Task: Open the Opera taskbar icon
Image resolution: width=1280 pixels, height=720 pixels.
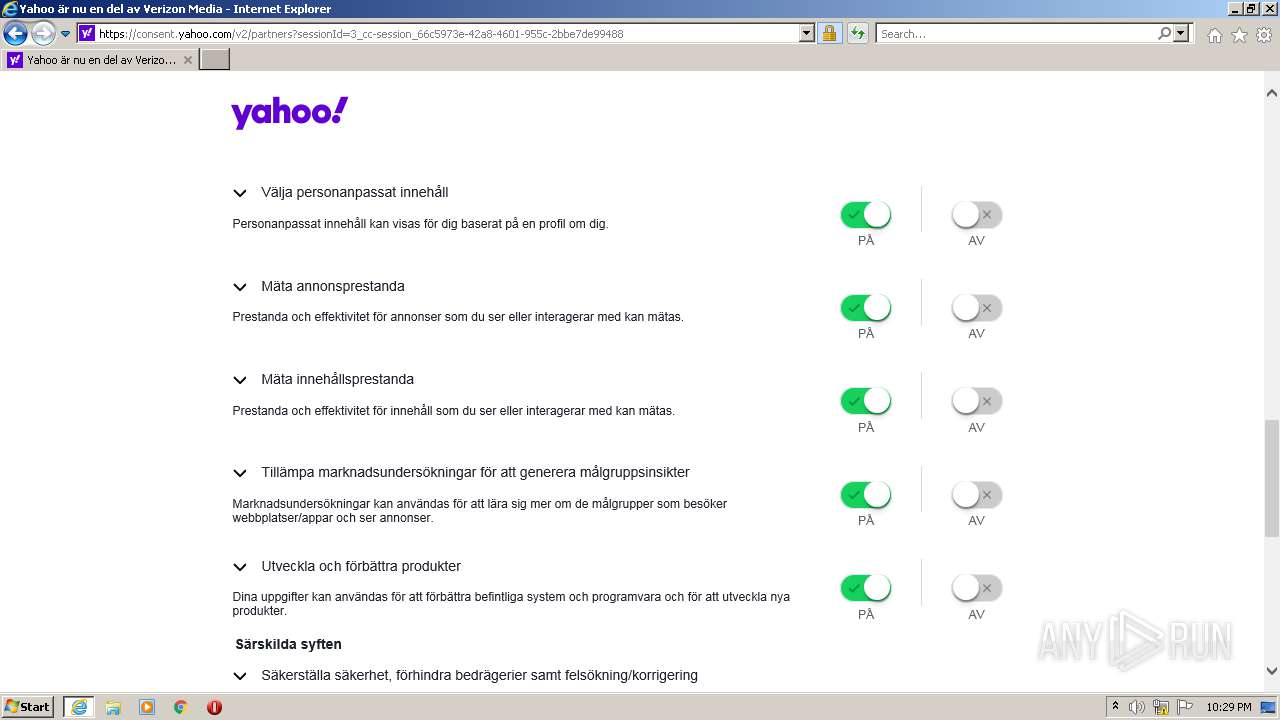Action: click(x=214, y=707)
